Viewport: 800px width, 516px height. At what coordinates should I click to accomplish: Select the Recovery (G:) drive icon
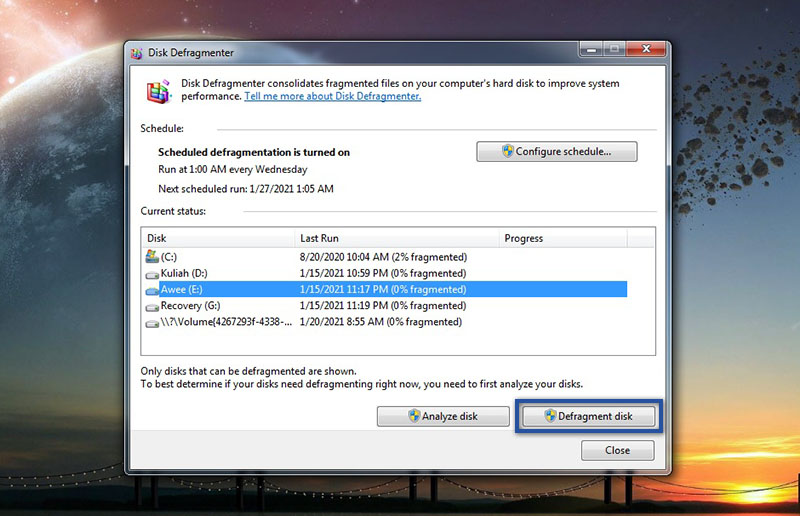coord(152,306)
